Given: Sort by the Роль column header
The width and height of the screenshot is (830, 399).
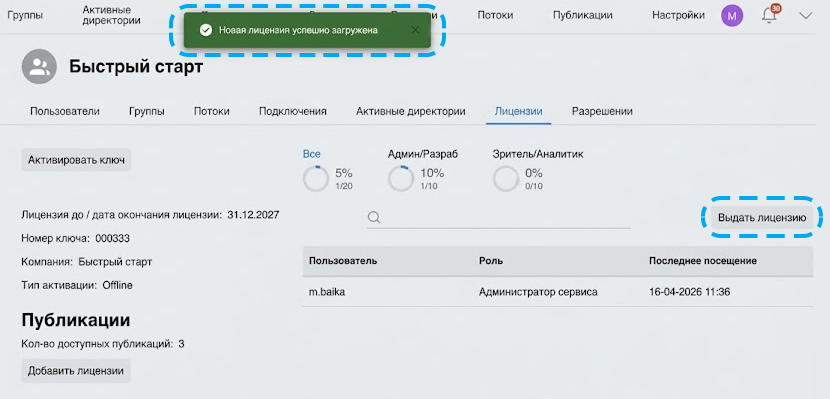Looking at the screenshot, I should [491, 260].
